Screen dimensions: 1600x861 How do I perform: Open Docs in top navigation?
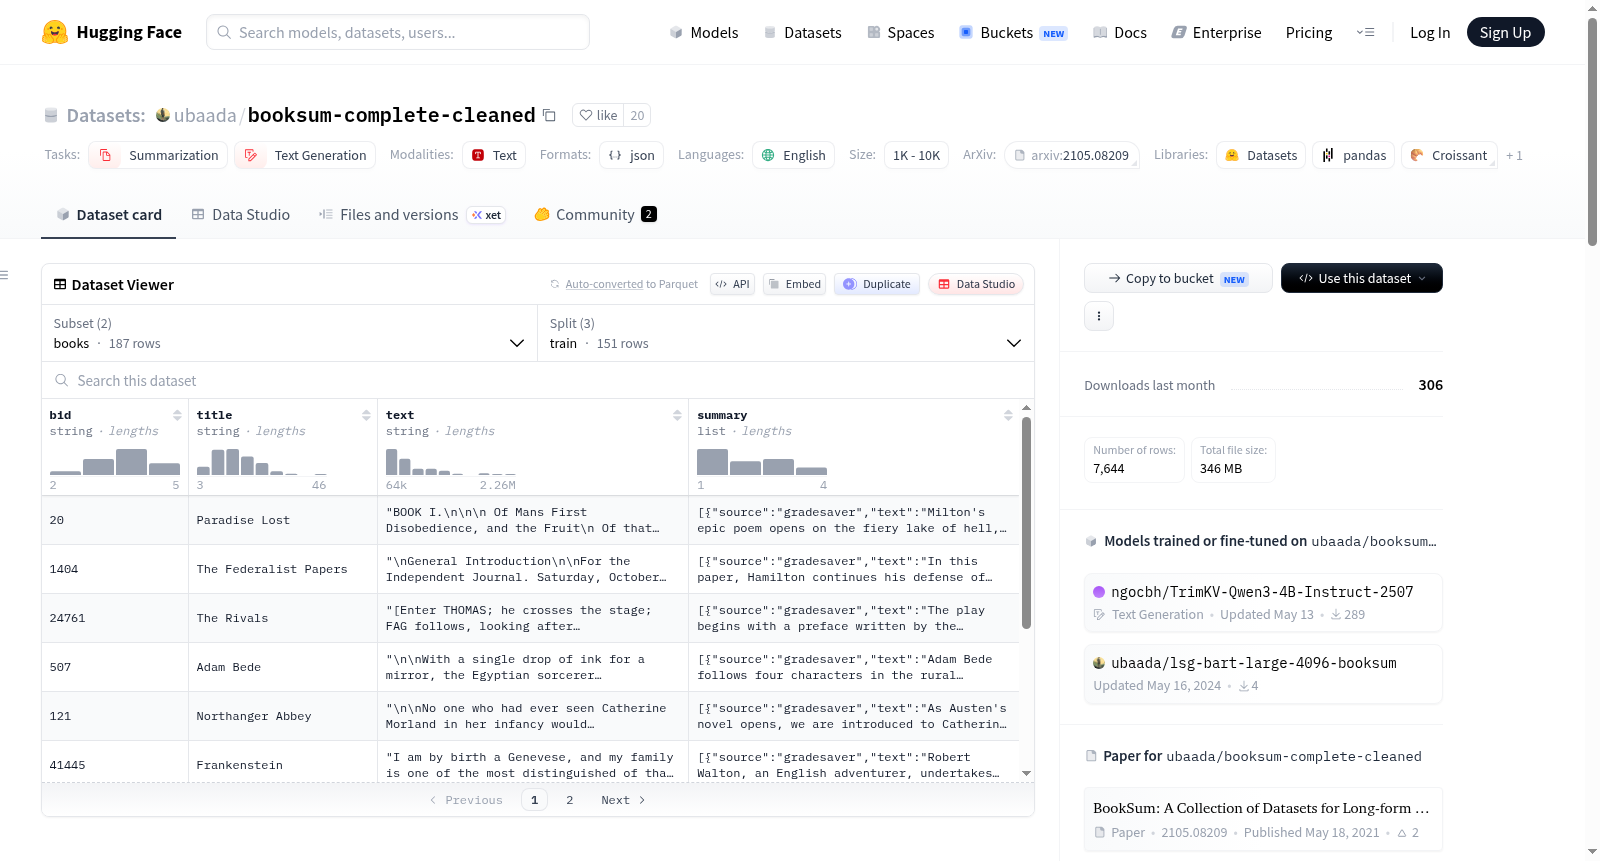click(1120, 32)
